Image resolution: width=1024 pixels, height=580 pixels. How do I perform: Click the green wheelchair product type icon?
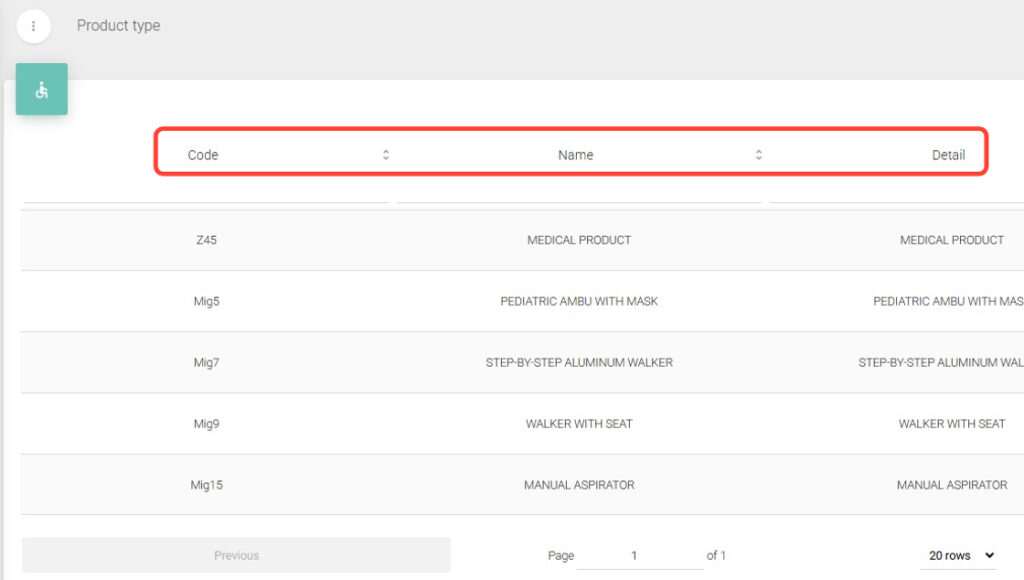(42, 90)
